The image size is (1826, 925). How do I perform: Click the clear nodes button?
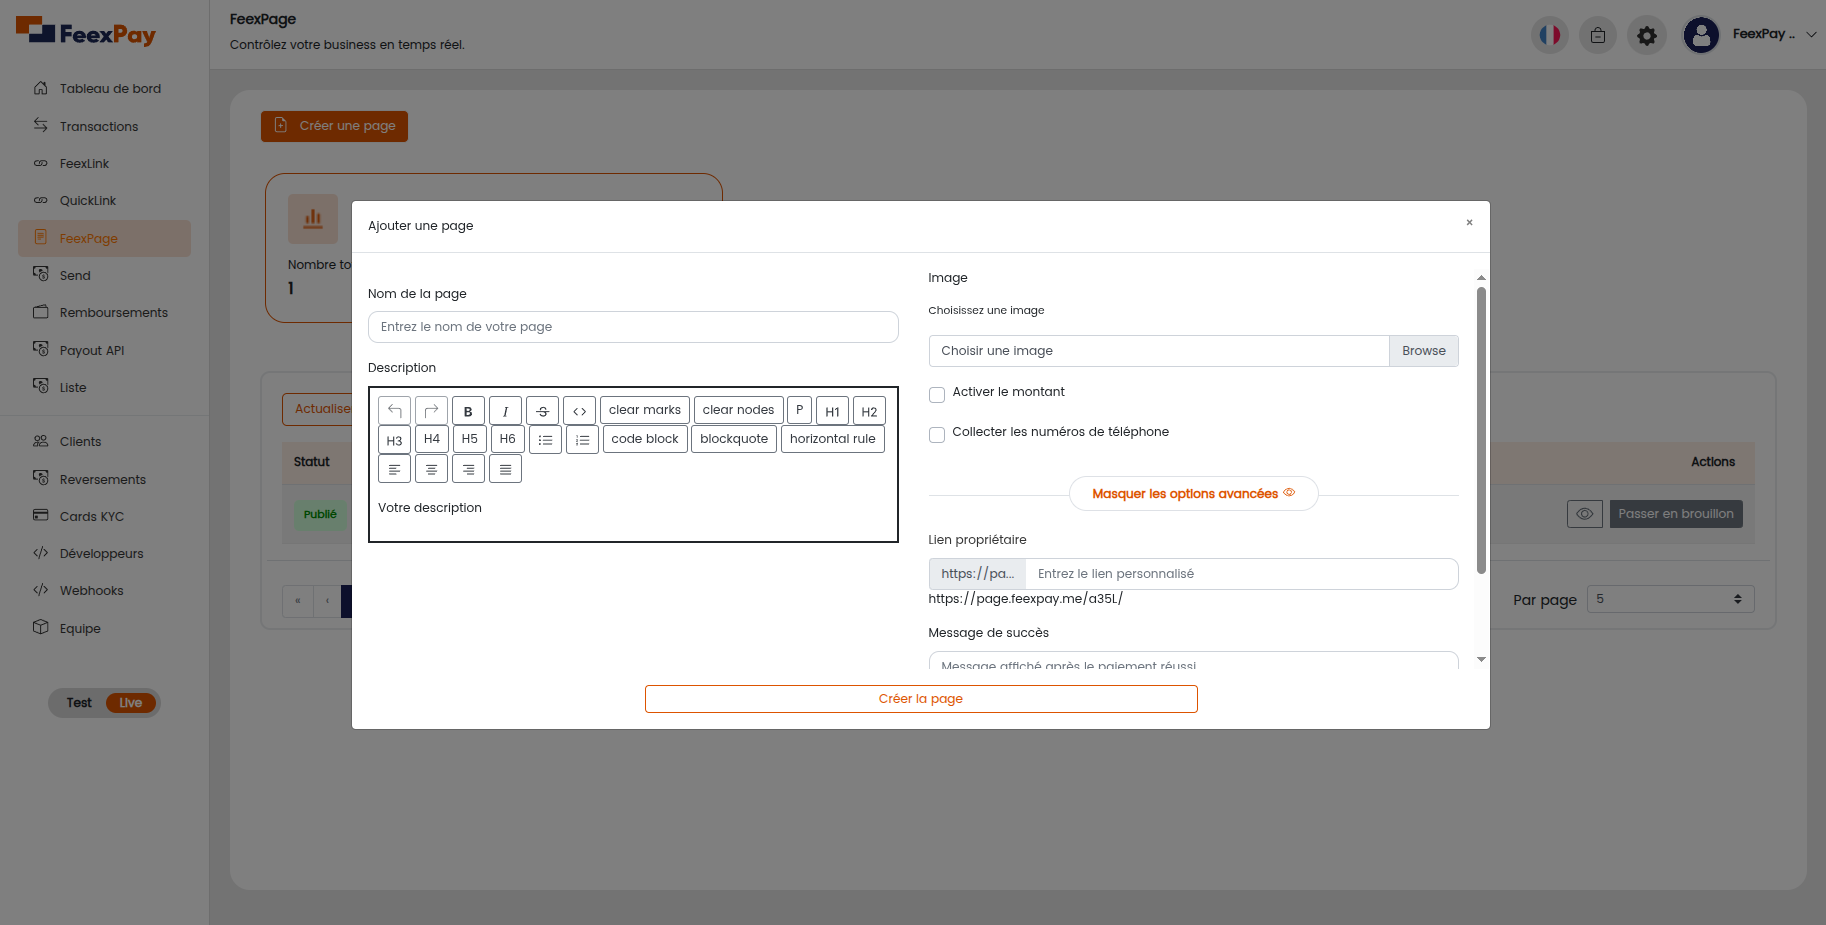[738, 410]
